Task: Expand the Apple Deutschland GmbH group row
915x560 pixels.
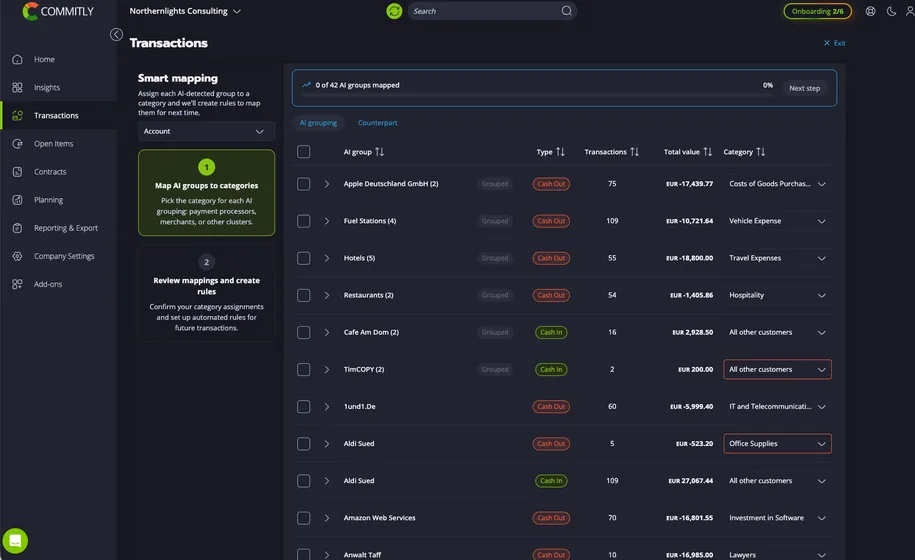Action: click(327, 184)
